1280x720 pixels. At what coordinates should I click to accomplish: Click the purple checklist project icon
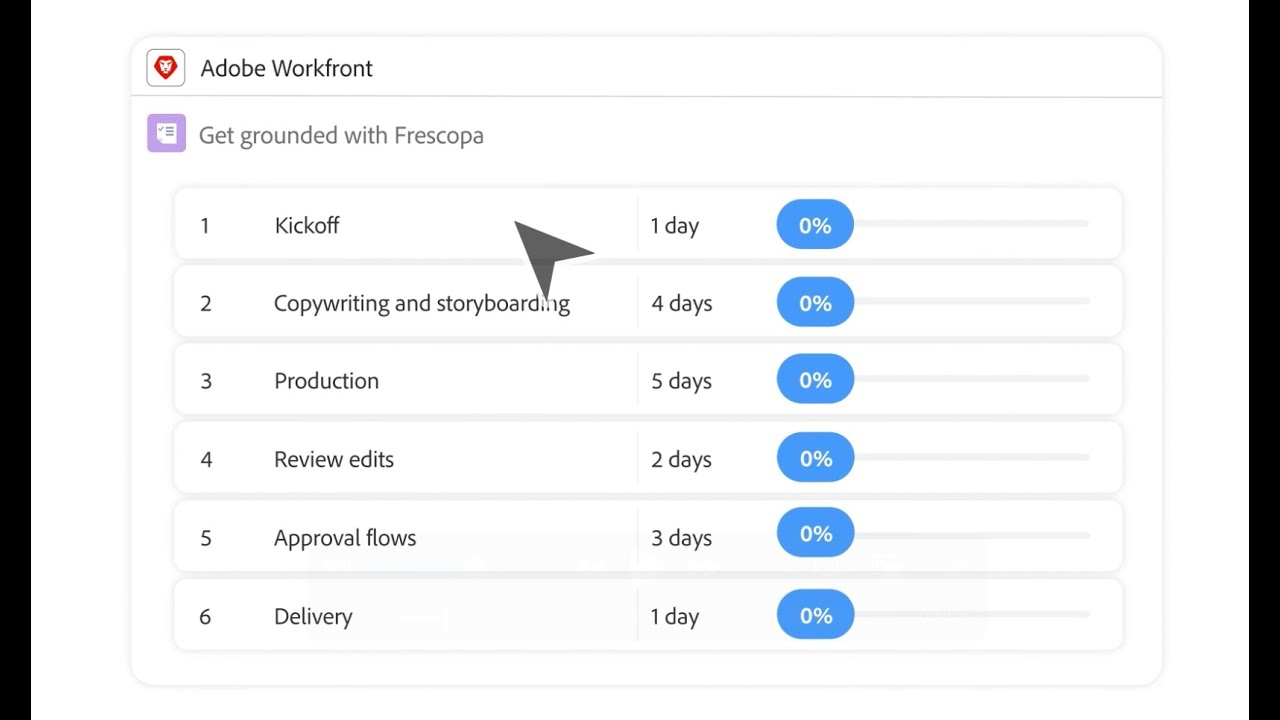[166, 134]
